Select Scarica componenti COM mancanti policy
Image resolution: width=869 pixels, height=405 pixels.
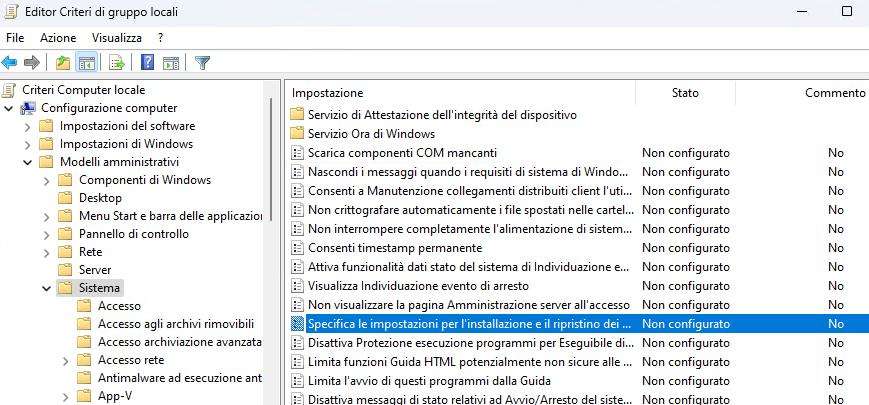[x=402, y=153]
